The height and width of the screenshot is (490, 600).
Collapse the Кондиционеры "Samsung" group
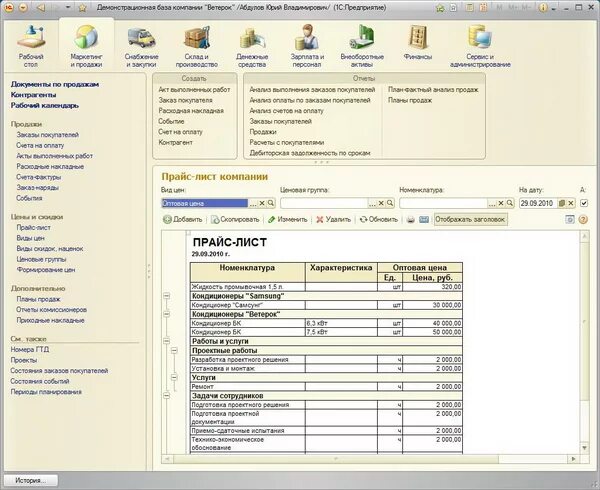point(166,296)
